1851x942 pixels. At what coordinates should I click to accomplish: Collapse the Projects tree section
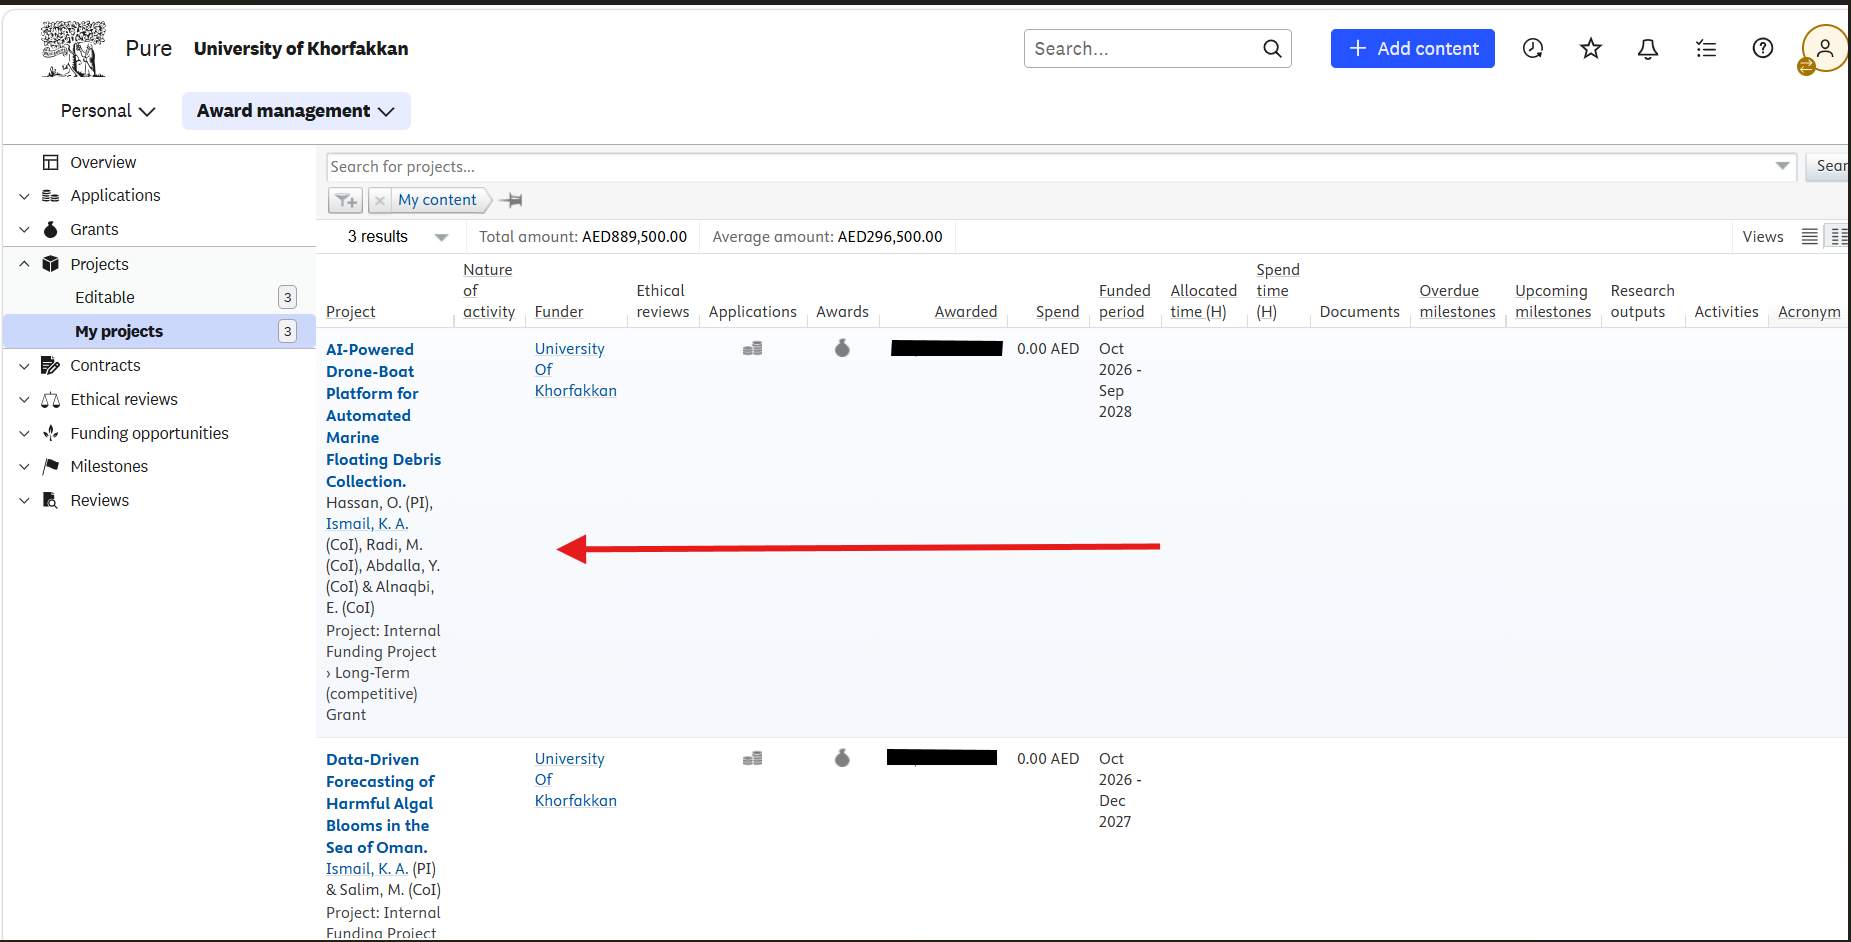[24, 264]
